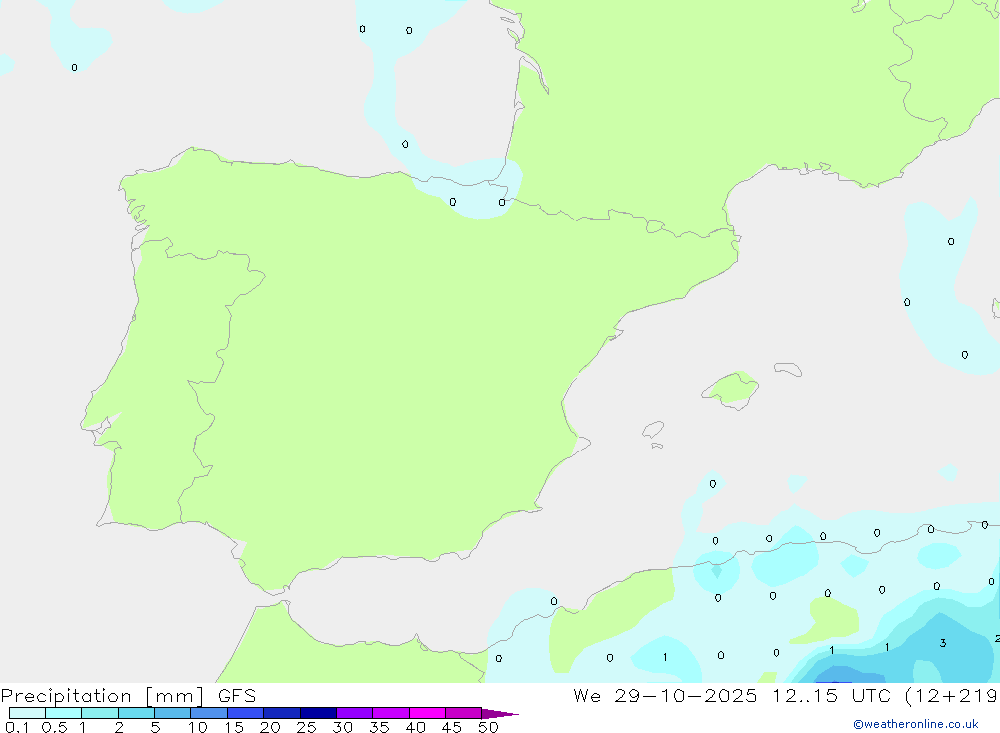Select the legend scale label "25"

pyautogui.click(x=307, y=727)
